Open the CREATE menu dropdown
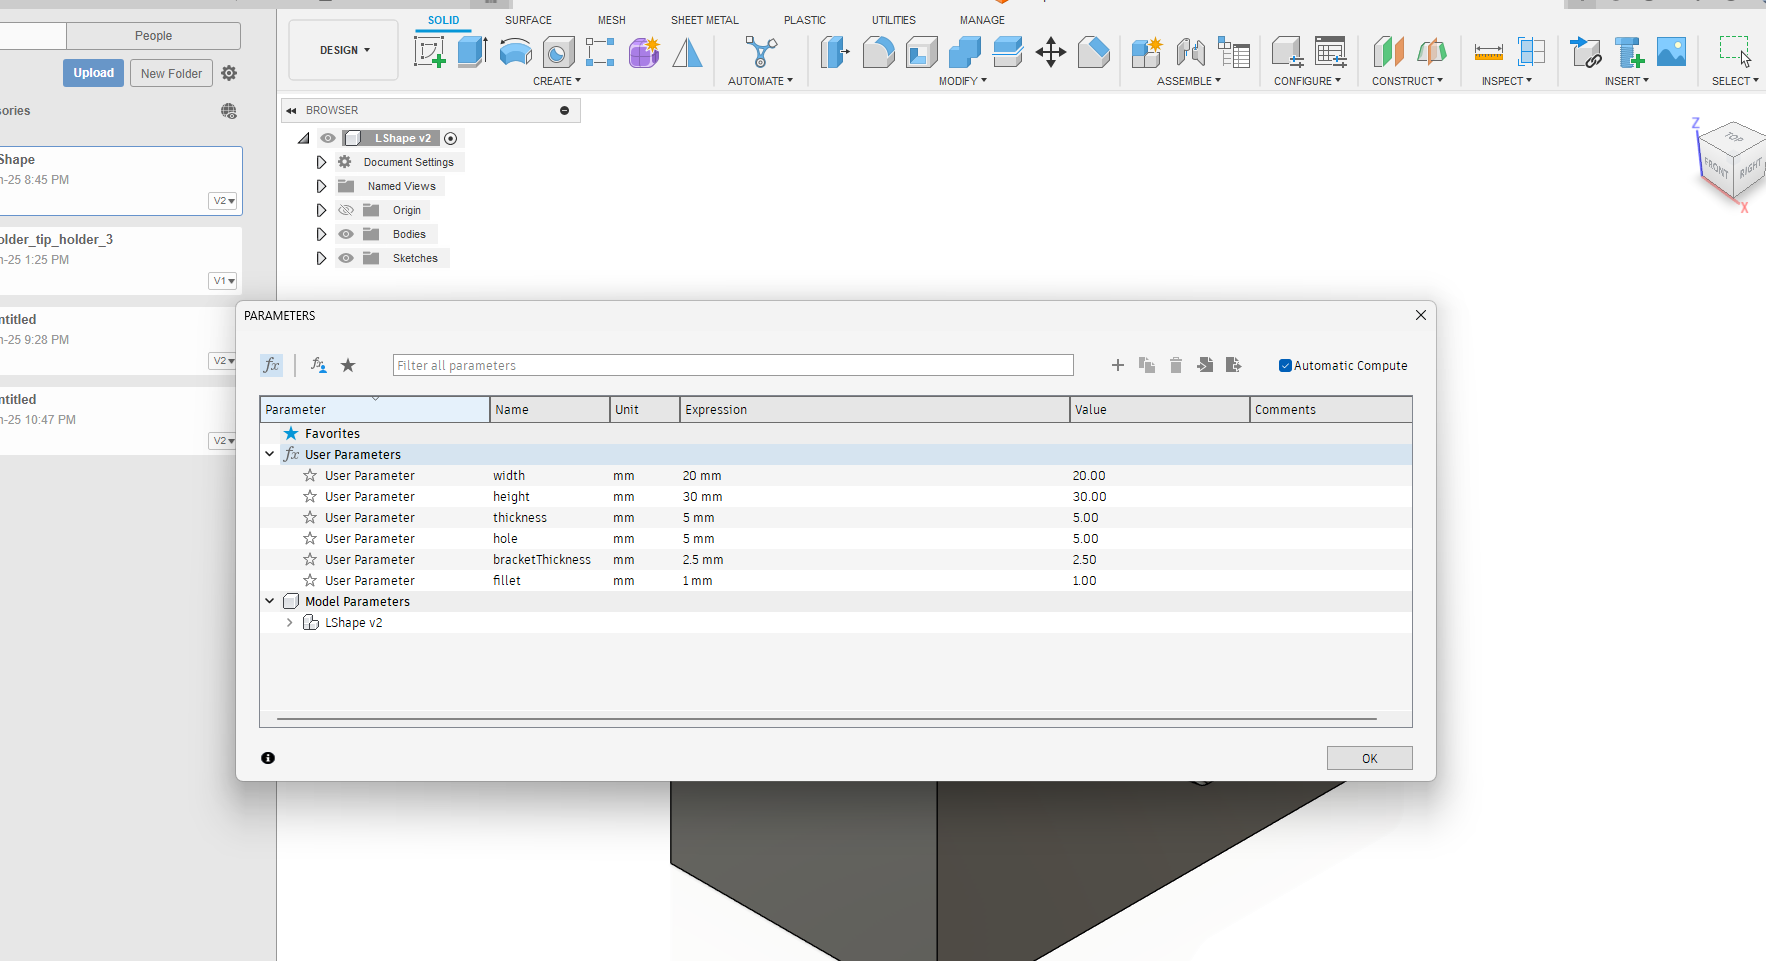Viewport: 1766px width, 961px height. coord(556,81)
